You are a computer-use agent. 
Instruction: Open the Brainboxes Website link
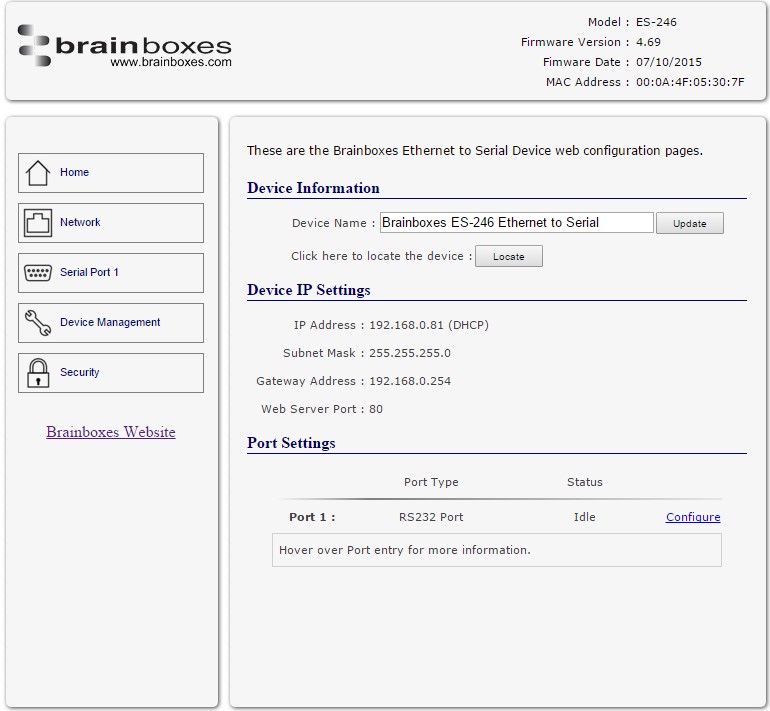(111, 432)
